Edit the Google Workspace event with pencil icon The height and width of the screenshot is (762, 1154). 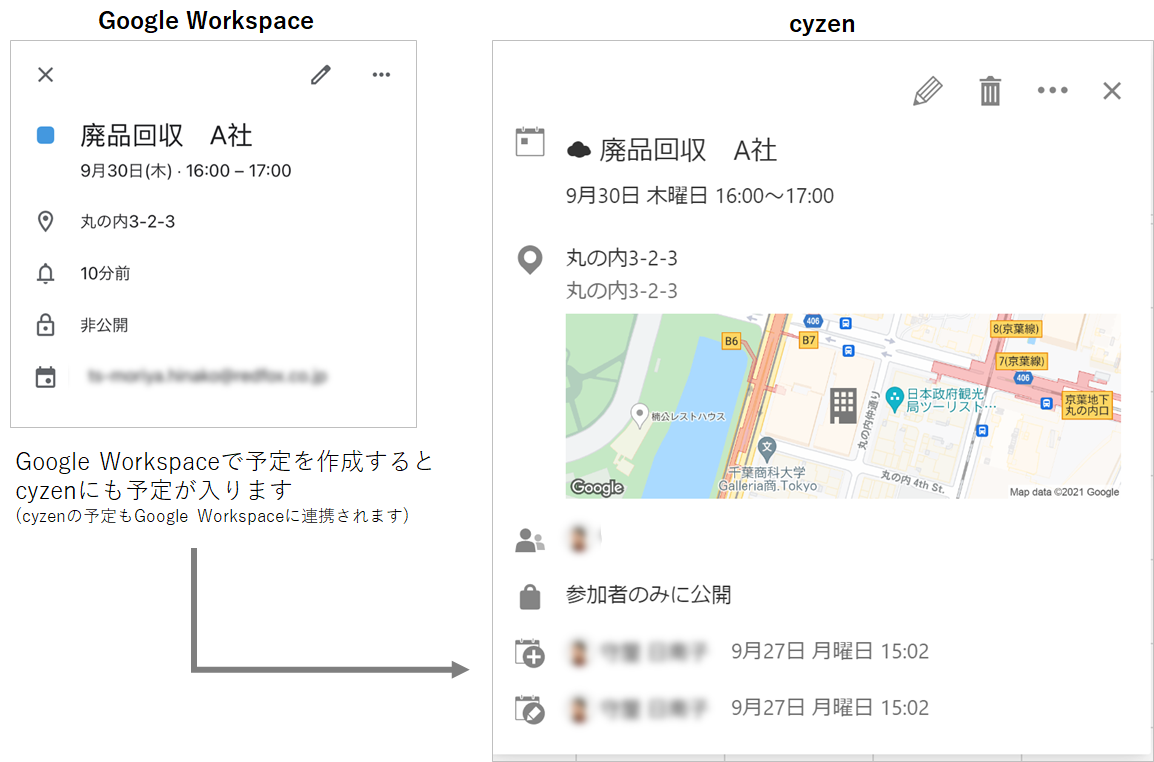point(320,74)
